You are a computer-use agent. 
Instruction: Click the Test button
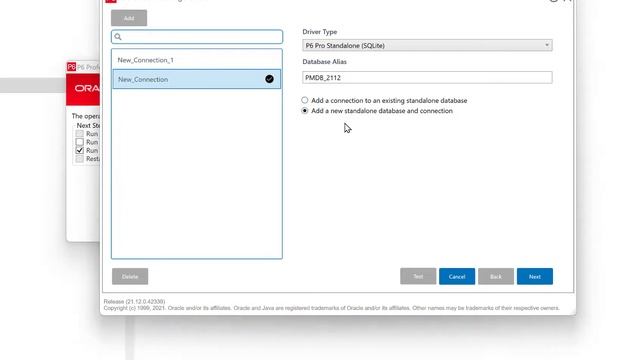pyautogui.click(x=418, y=276)
